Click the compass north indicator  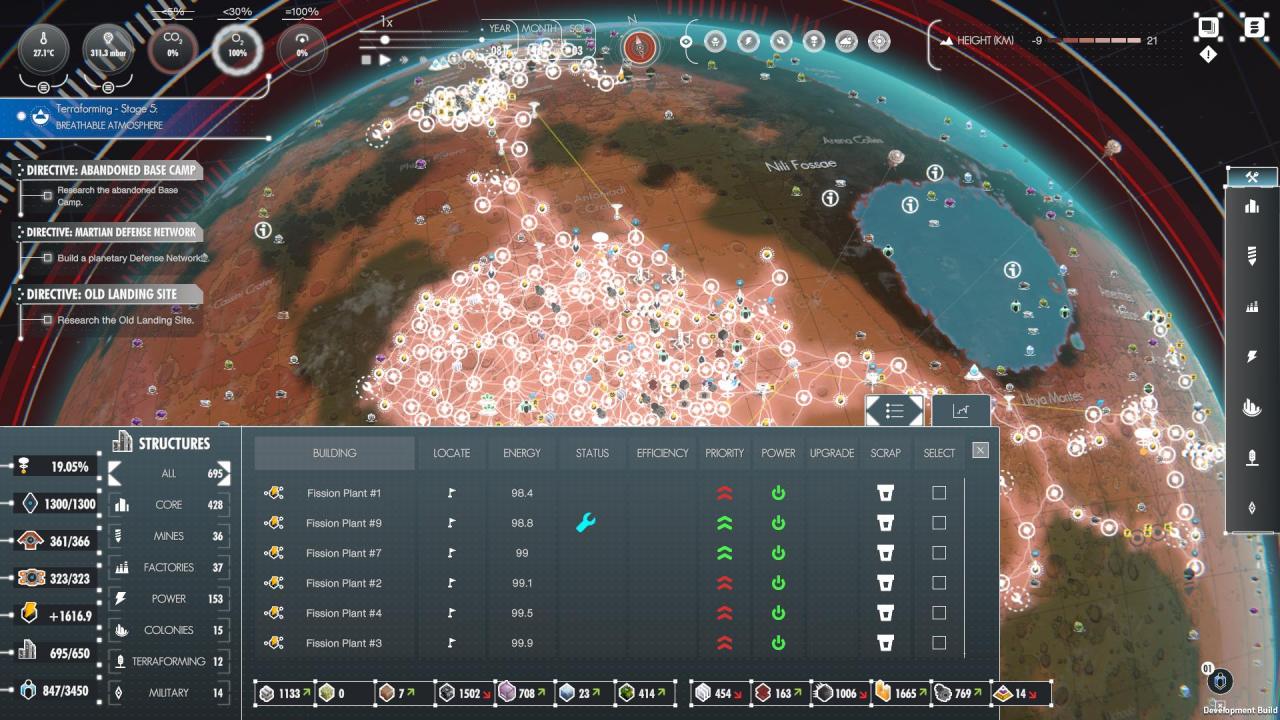pos(639,45)
